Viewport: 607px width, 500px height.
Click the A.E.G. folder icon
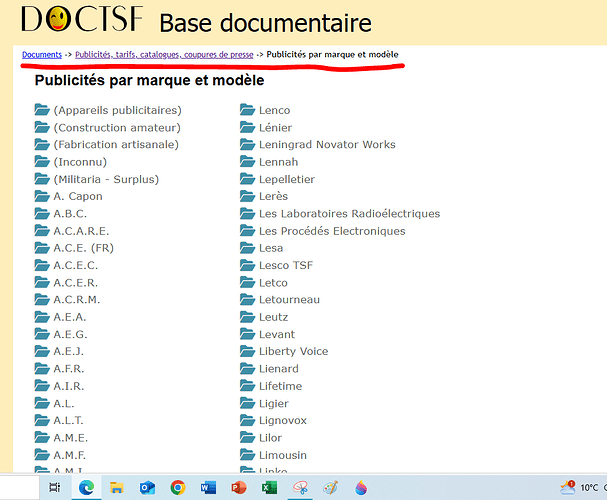(x=42, y=334)
